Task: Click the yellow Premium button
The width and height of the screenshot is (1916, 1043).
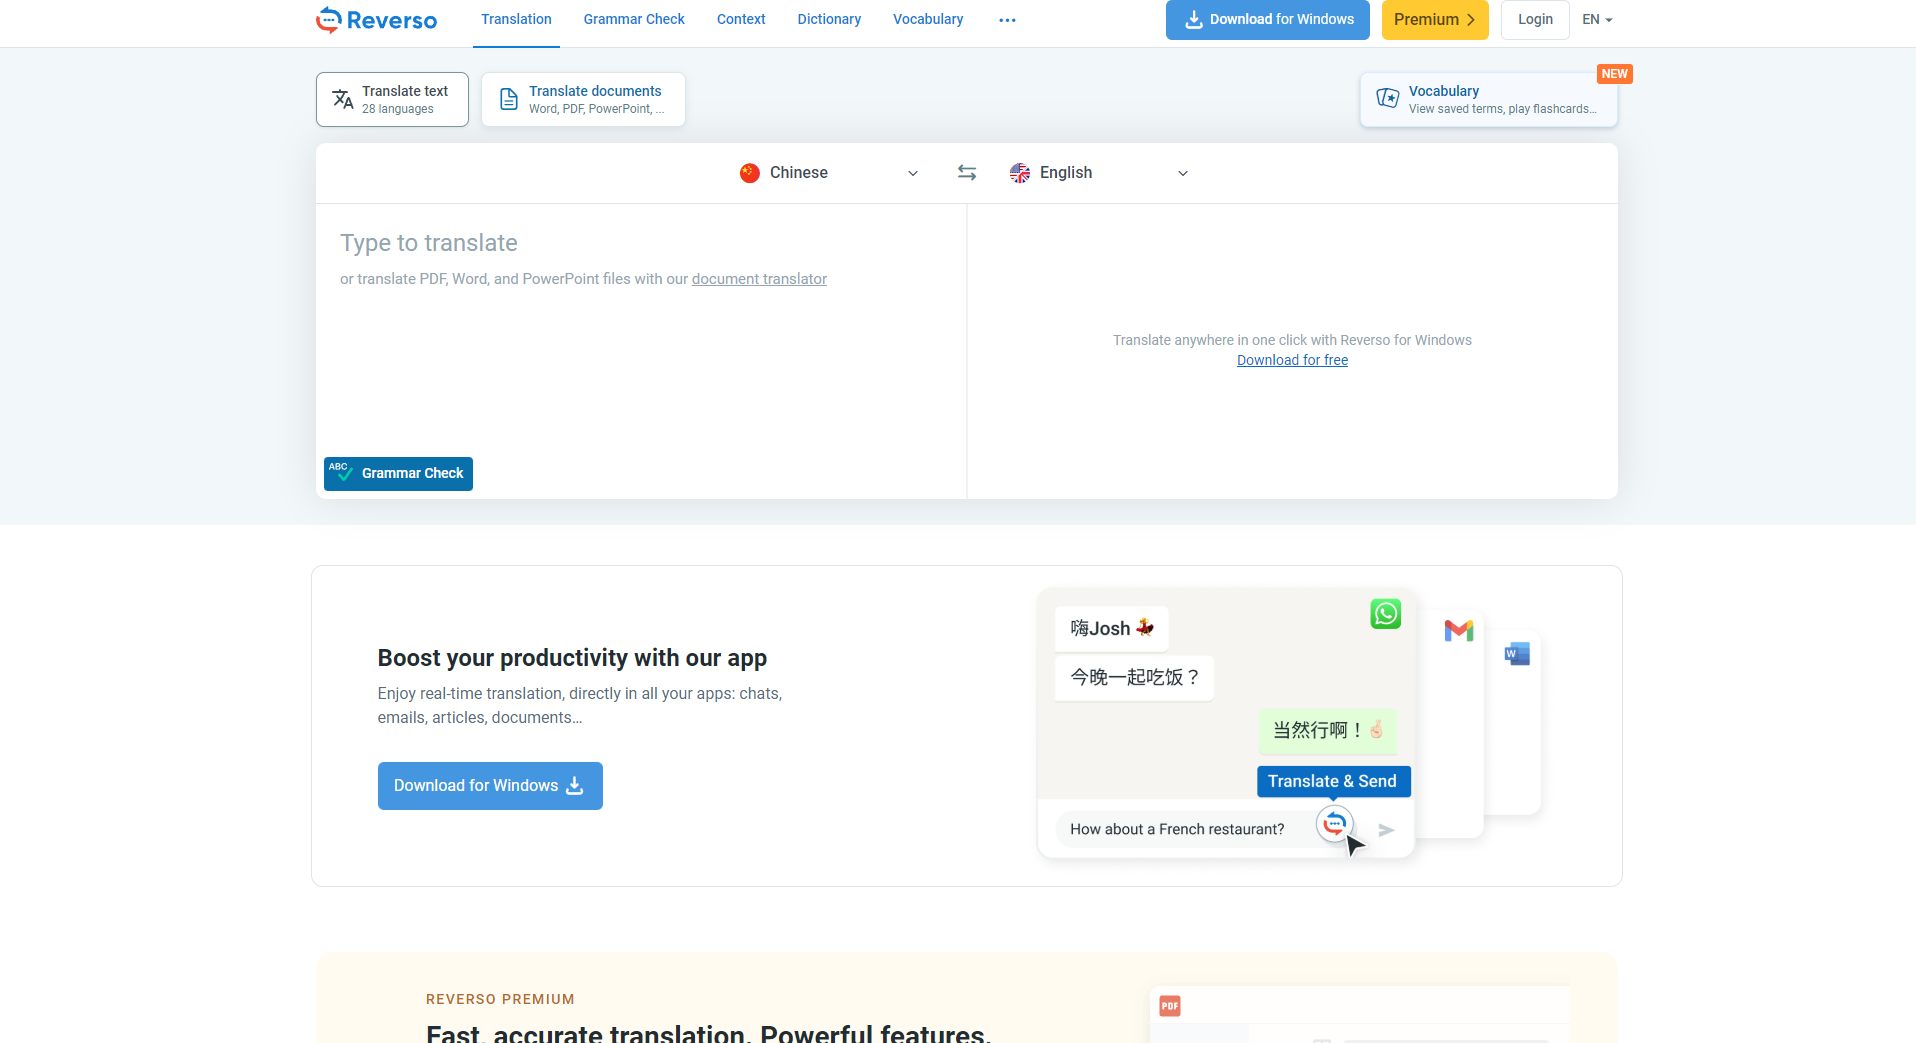Action: tap(1434, 20)
